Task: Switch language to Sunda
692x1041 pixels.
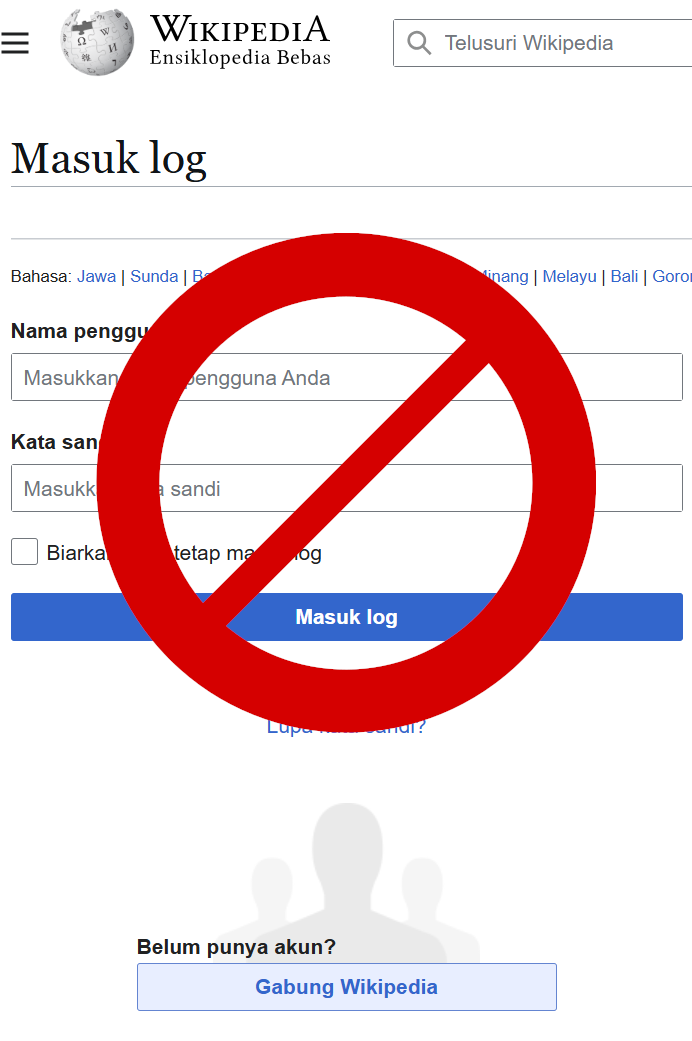Action: pos(154,276)
